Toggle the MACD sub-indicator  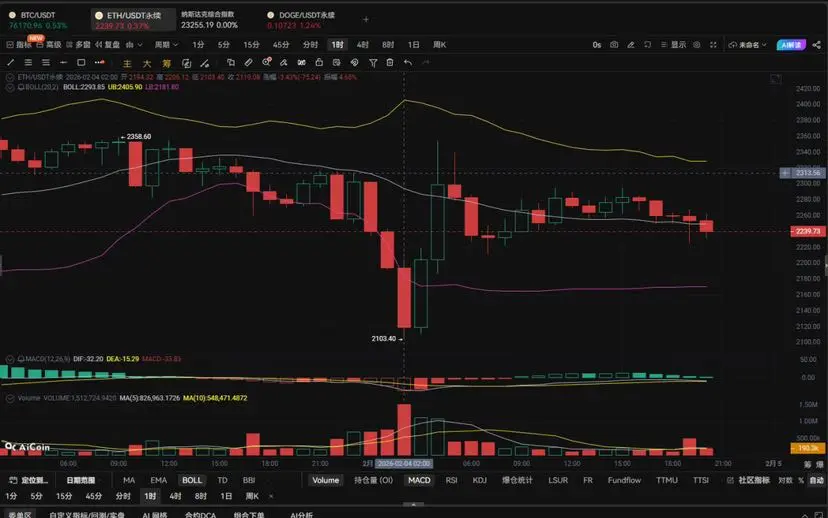pyautogui.click(x=419, y=480)
